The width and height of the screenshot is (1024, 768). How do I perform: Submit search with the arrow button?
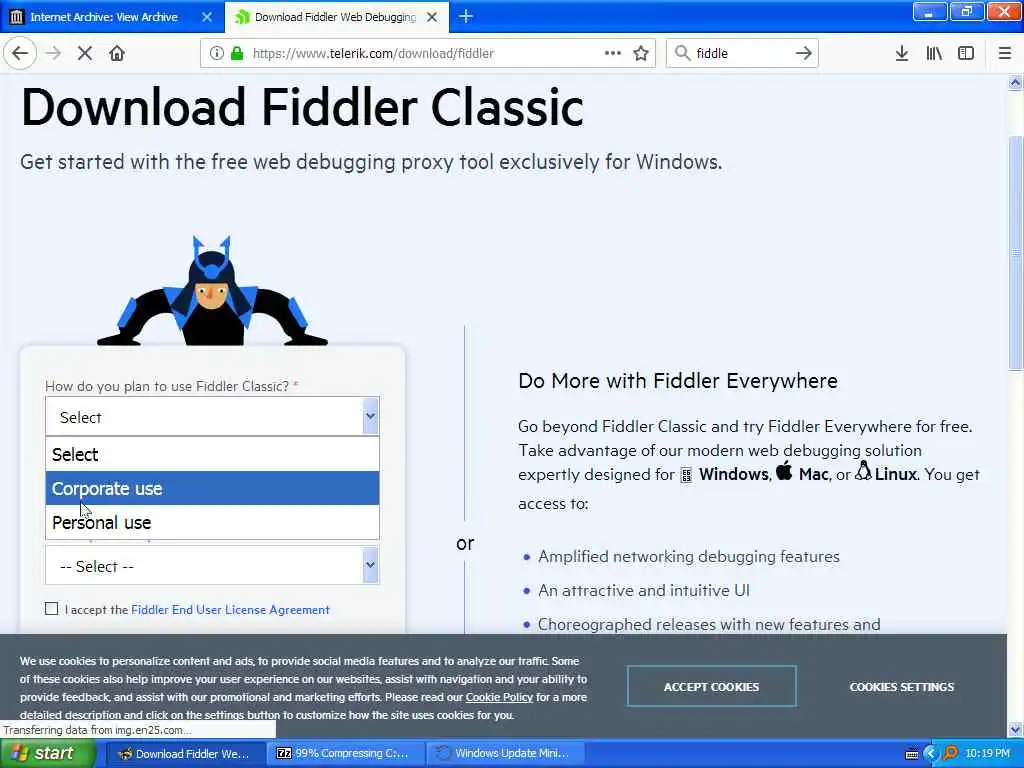[x=804, y=53]
